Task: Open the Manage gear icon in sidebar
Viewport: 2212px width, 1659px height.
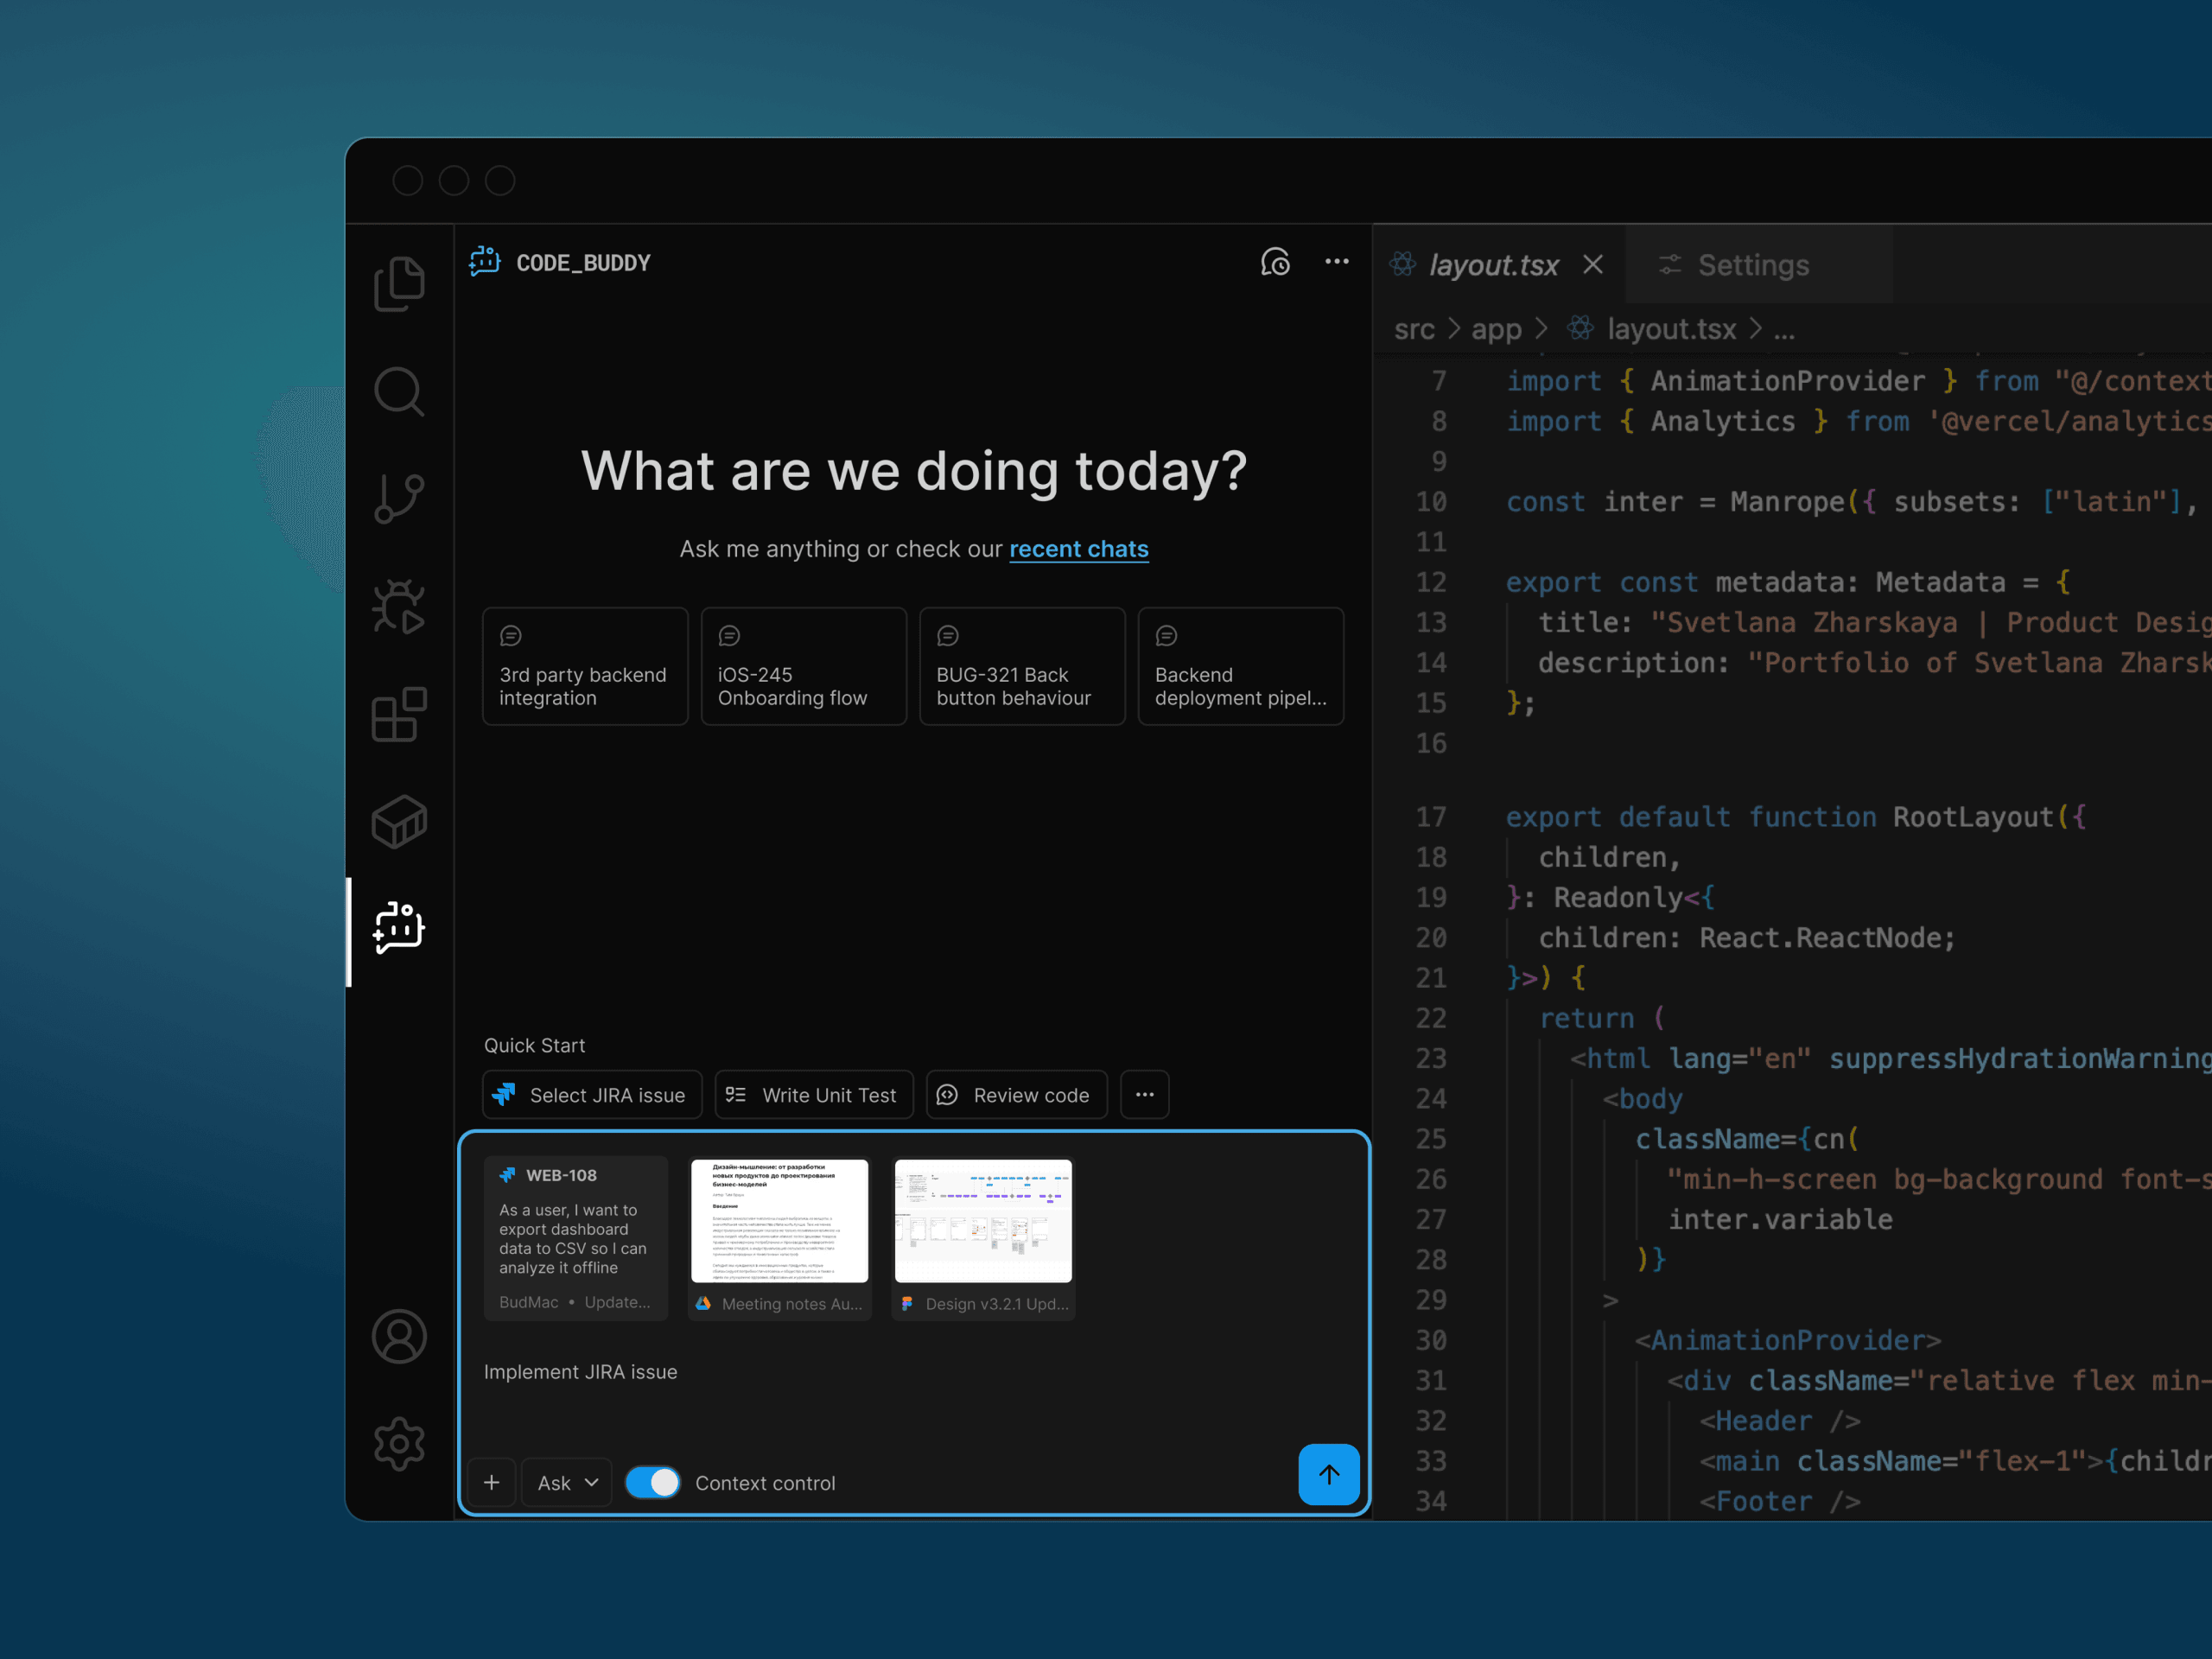Action: 399,1444
